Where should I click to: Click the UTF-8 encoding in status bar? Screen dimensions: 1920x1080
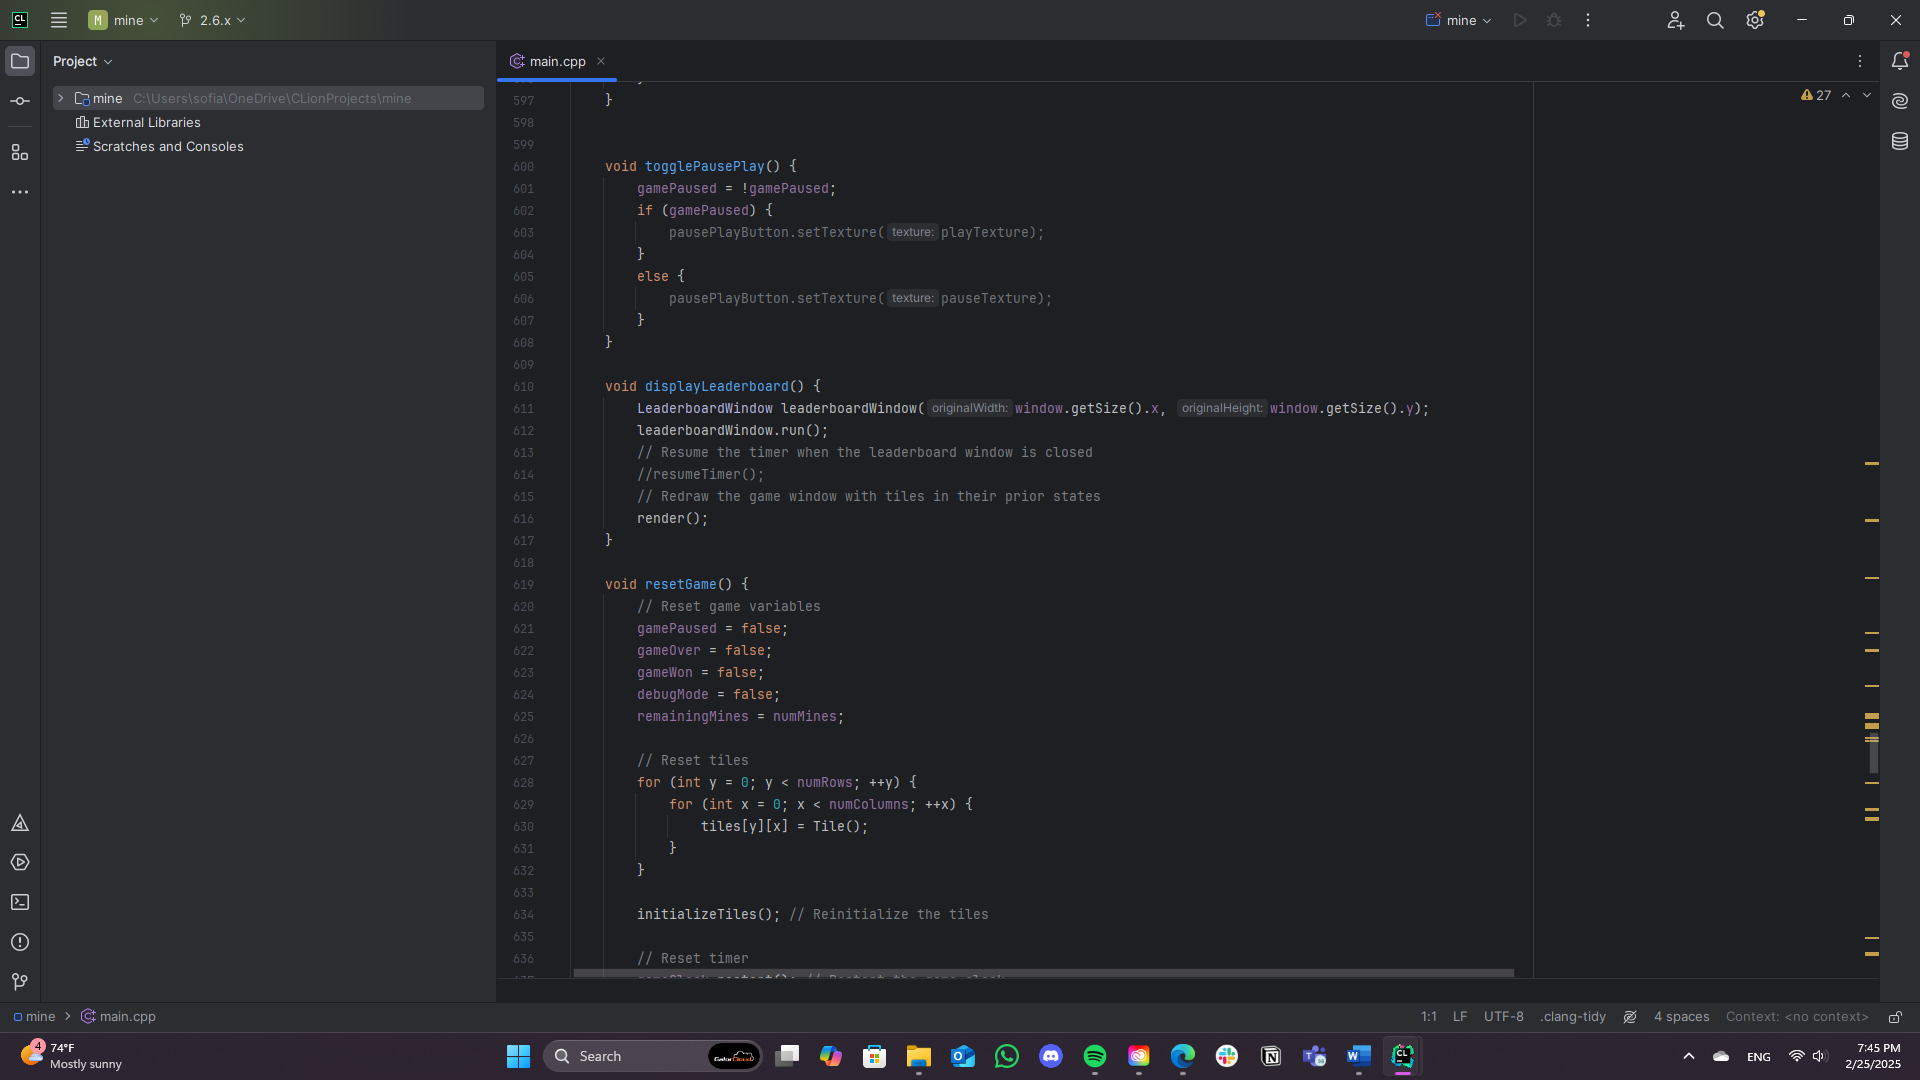click(1503, 1017)
